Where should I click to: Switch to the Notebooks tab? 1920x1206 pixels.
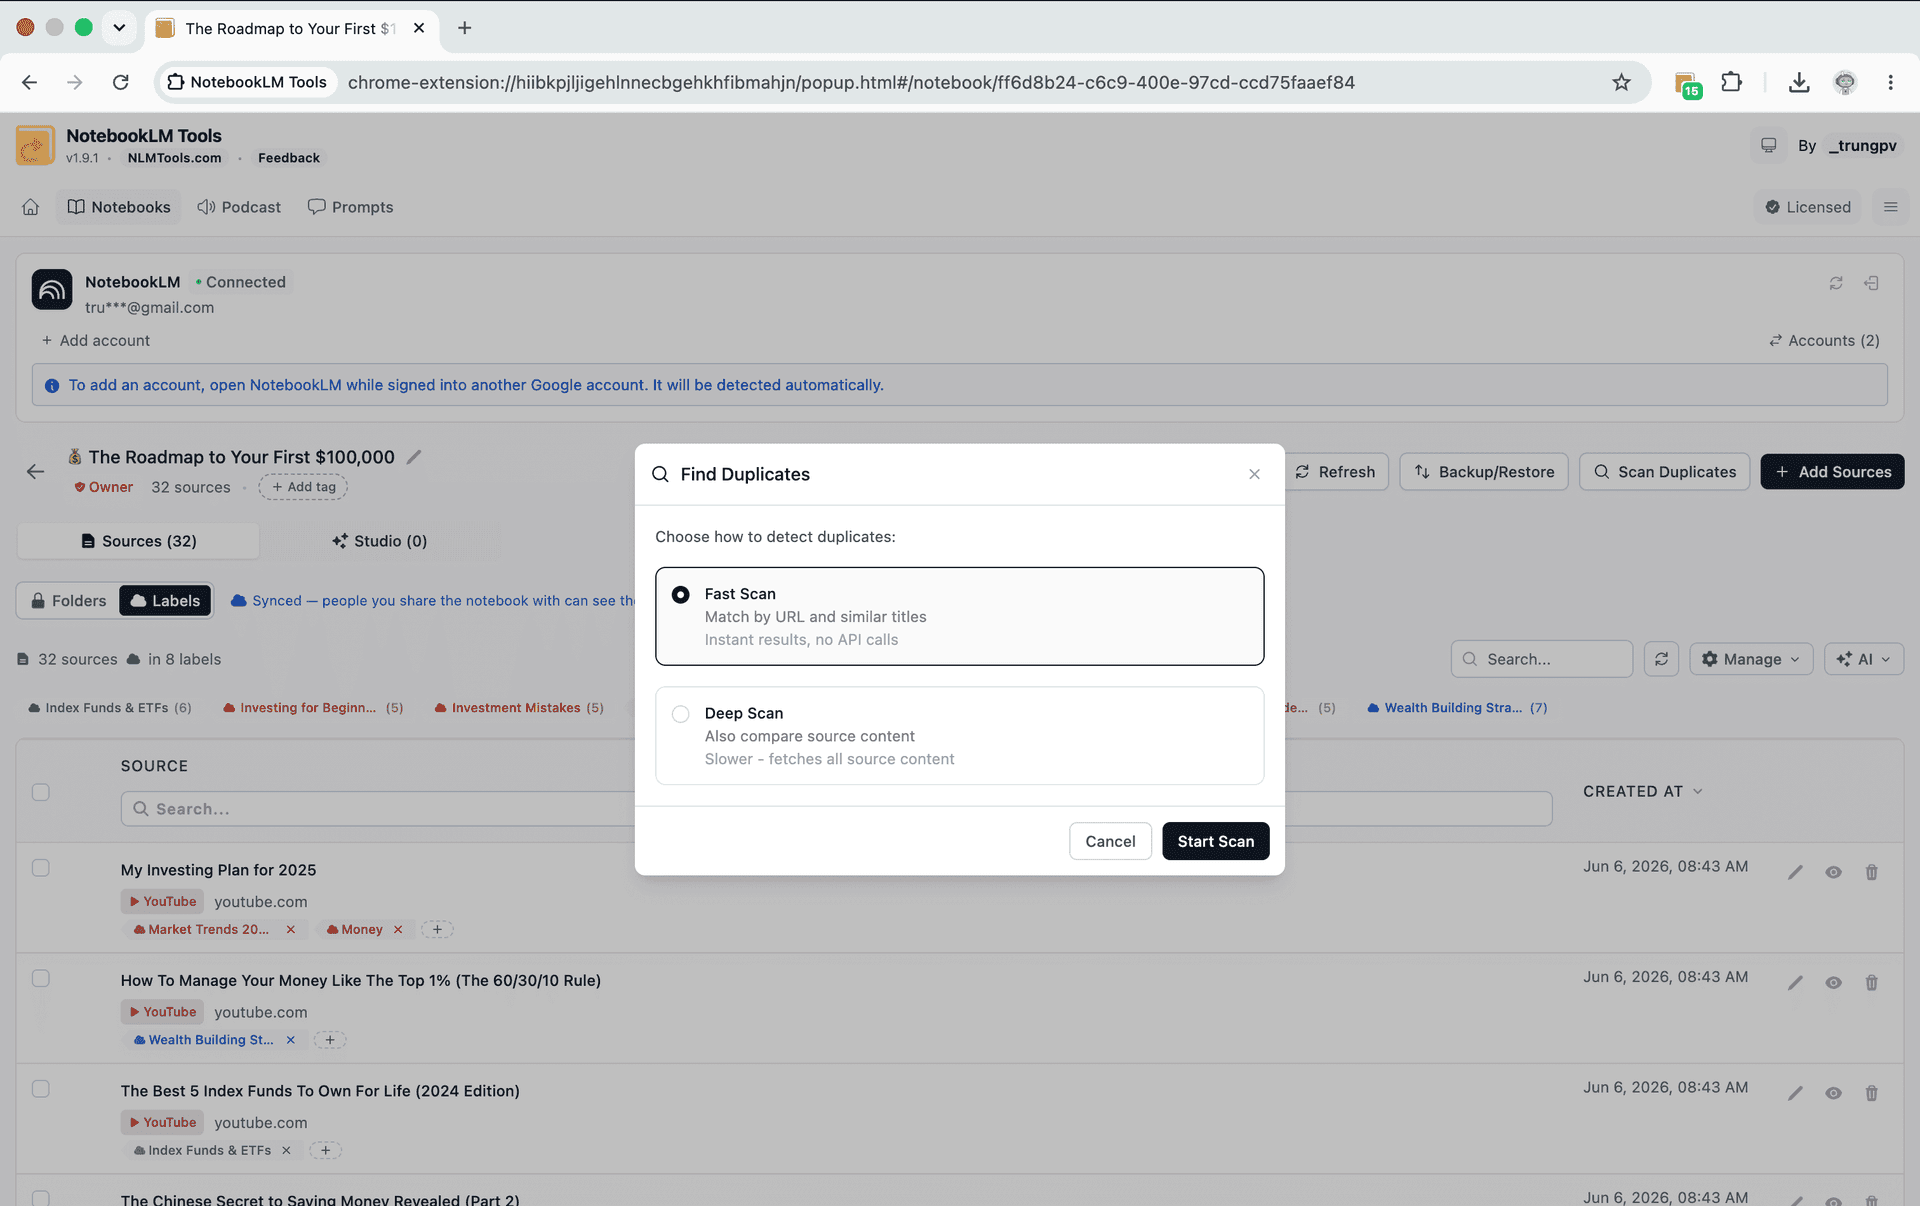click(119, 207)
